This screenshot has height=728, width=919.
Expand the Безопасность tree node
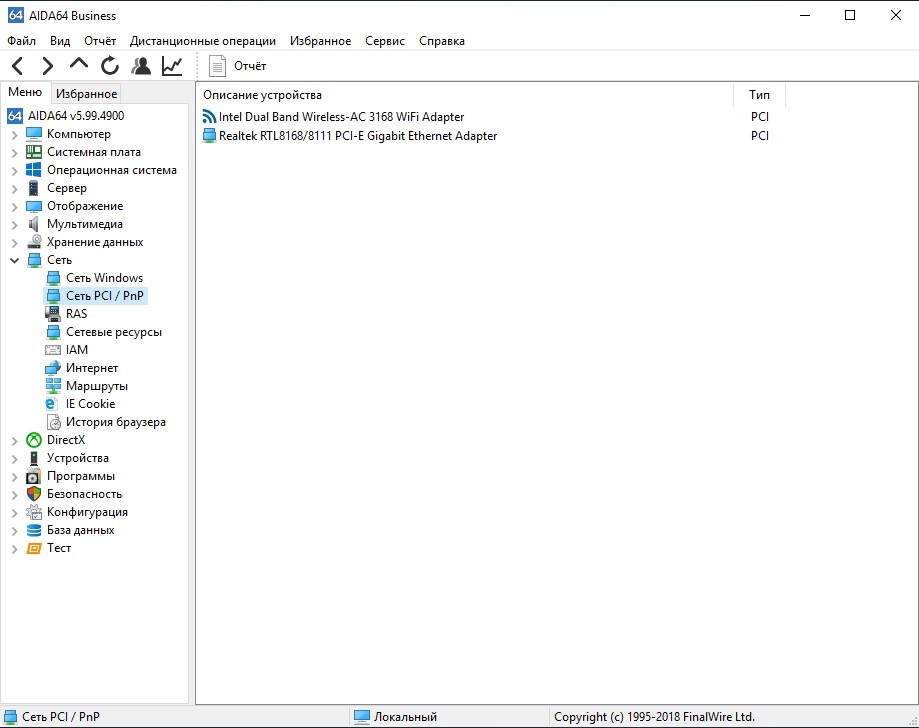[x=14, y=494]
